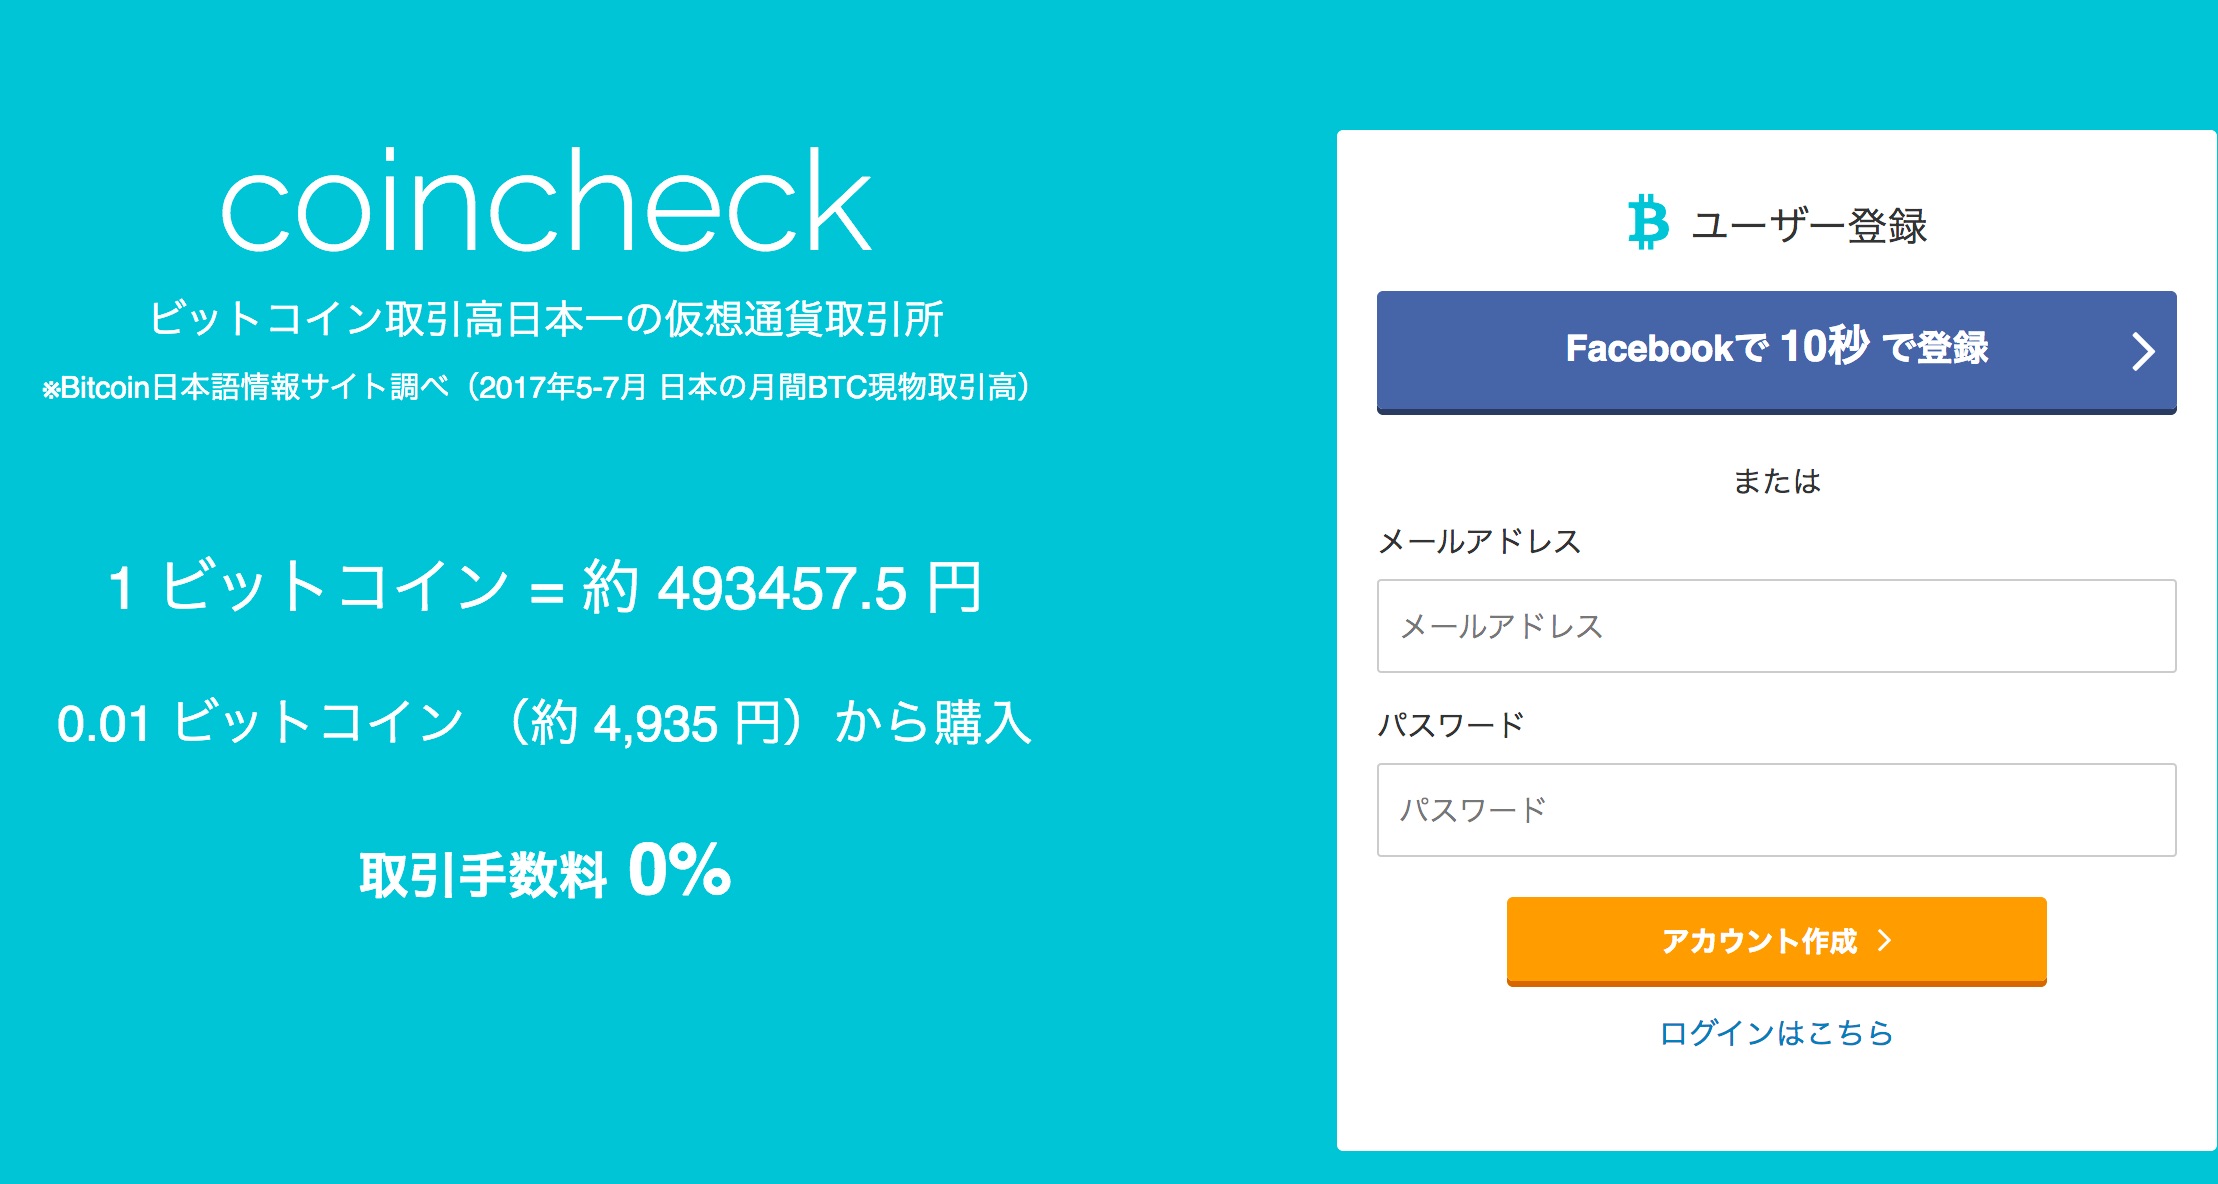Click the パスワード label above the field

coord(1451,725)
